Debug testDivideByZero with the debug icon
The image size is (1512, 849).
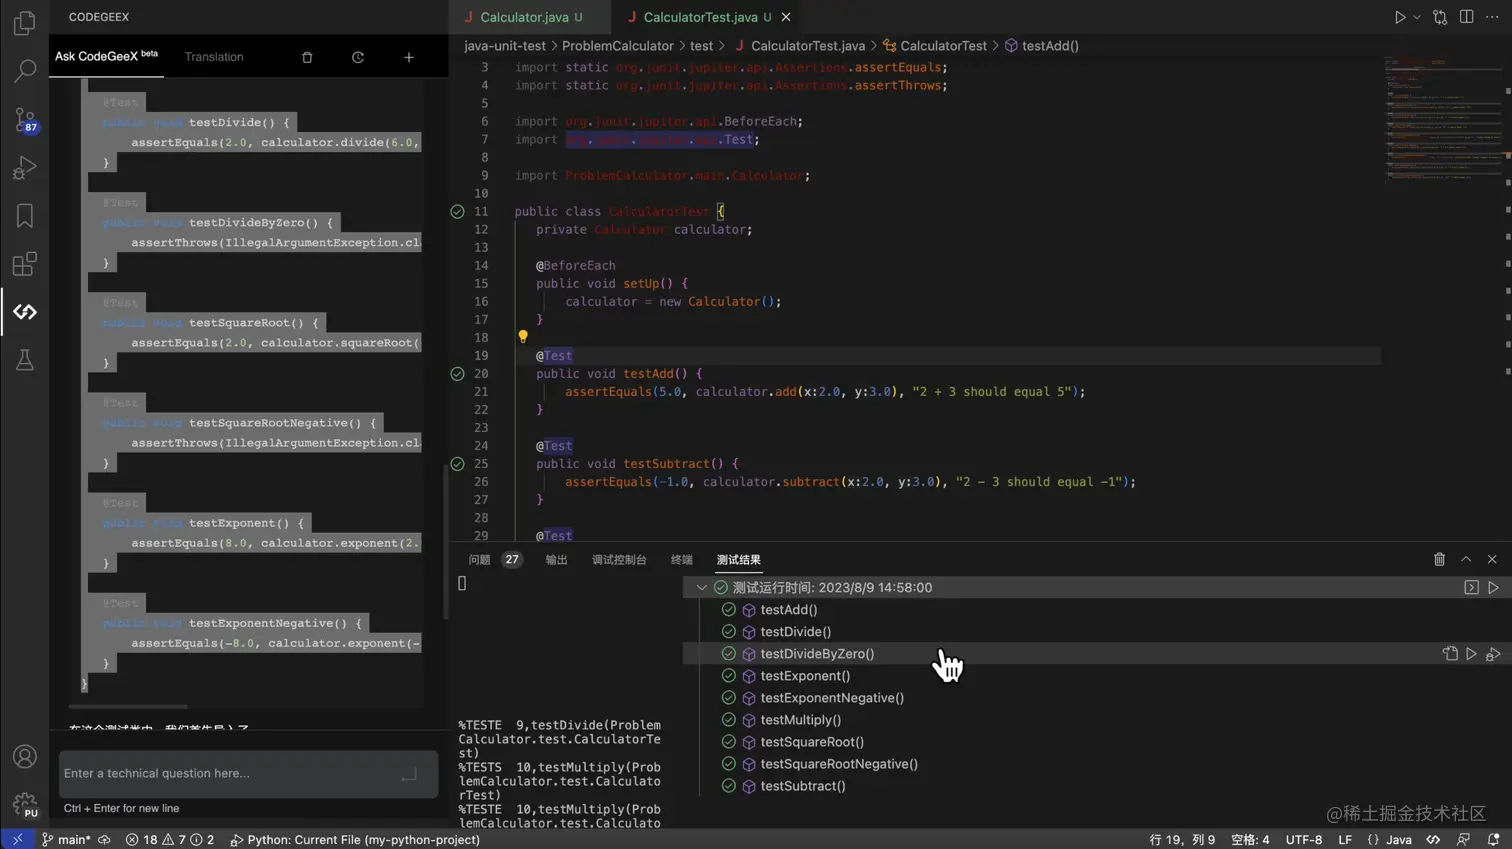point(1493,654)
